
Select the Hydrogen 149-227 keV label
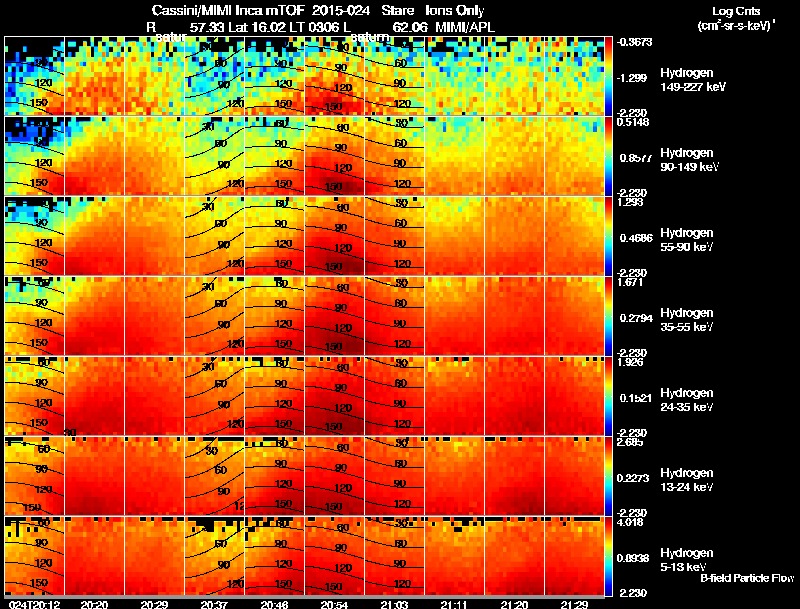(693, 80)
